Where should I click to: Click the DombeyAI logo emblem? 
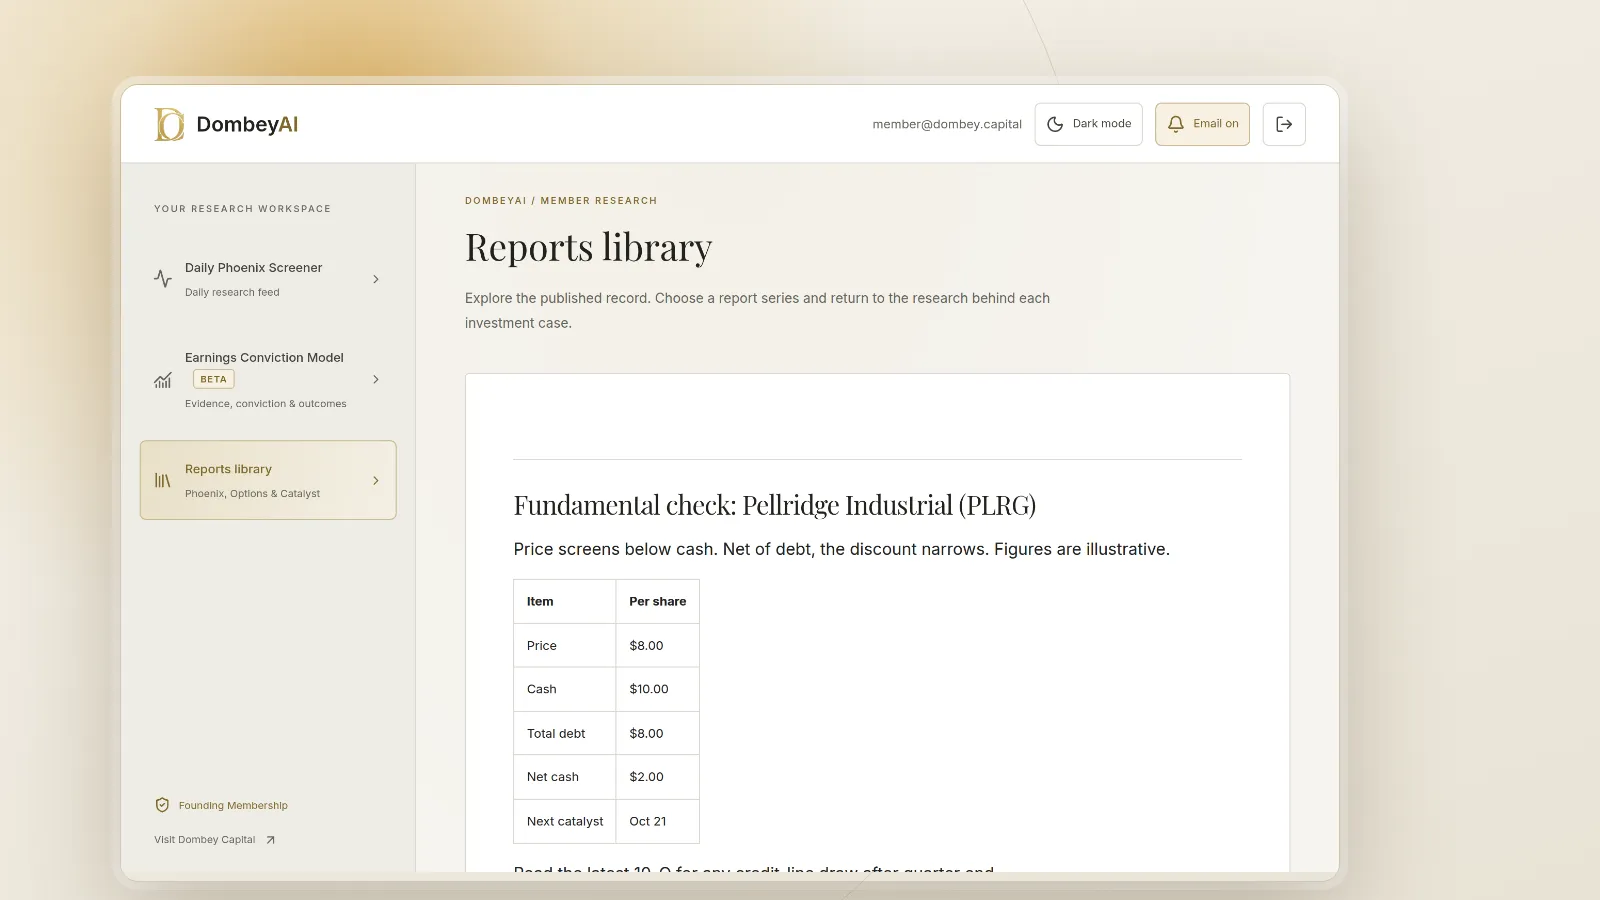coord(169,124)
